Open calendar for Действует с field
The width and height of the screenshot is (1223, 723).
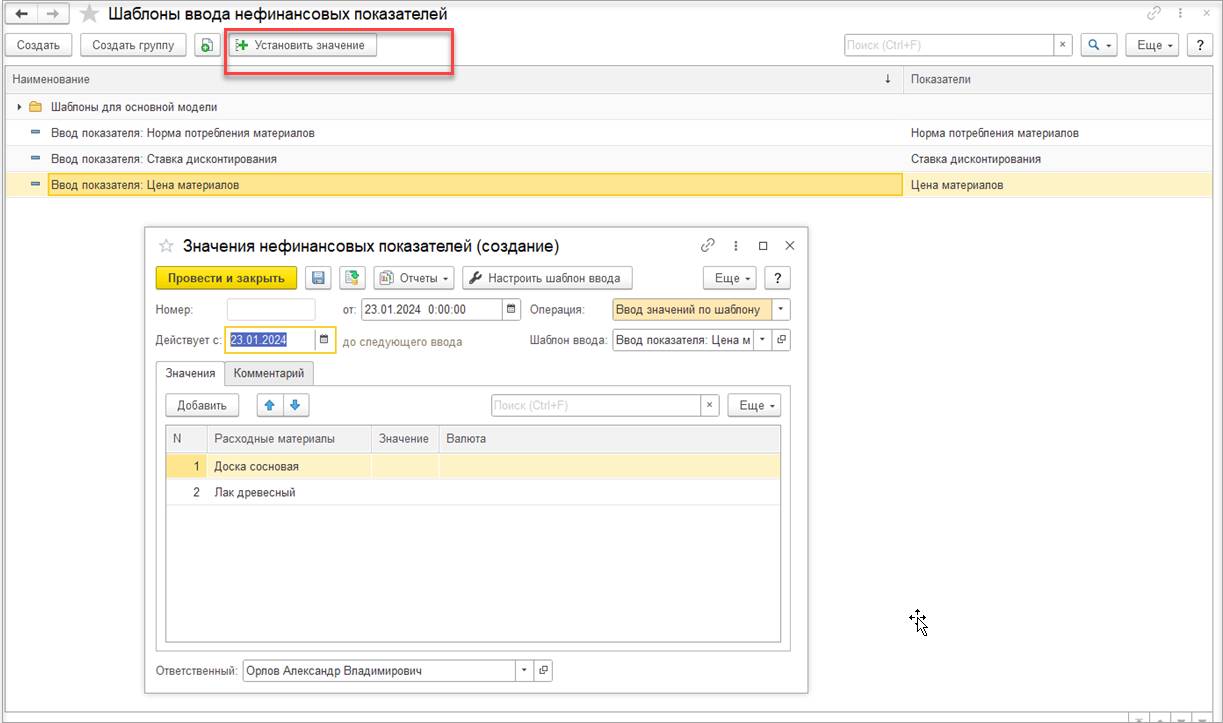point(325,340)
